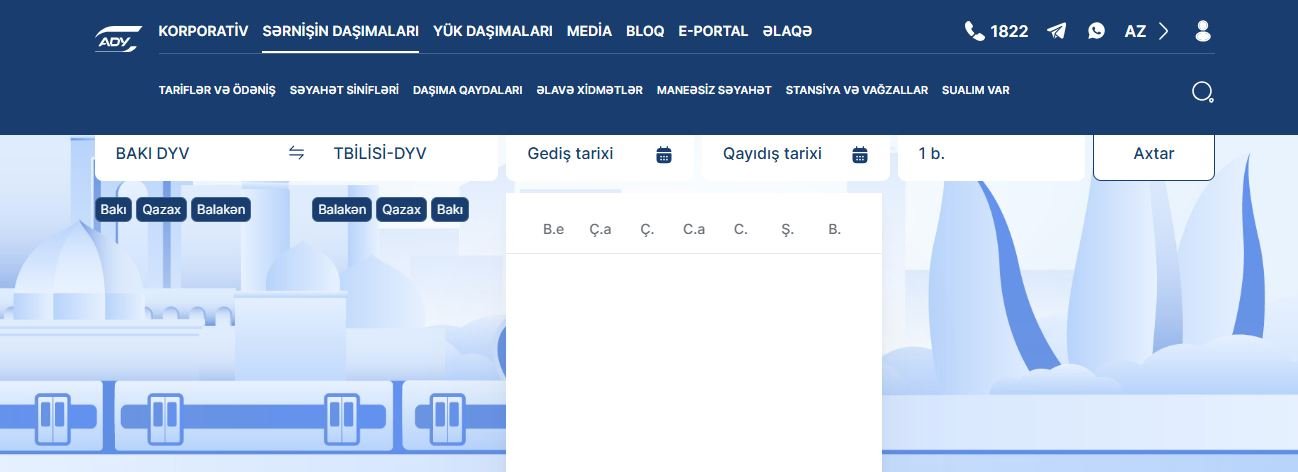Open the ADY logo home link
Viewport: 1298px width, 472px height.
[119, 37]
